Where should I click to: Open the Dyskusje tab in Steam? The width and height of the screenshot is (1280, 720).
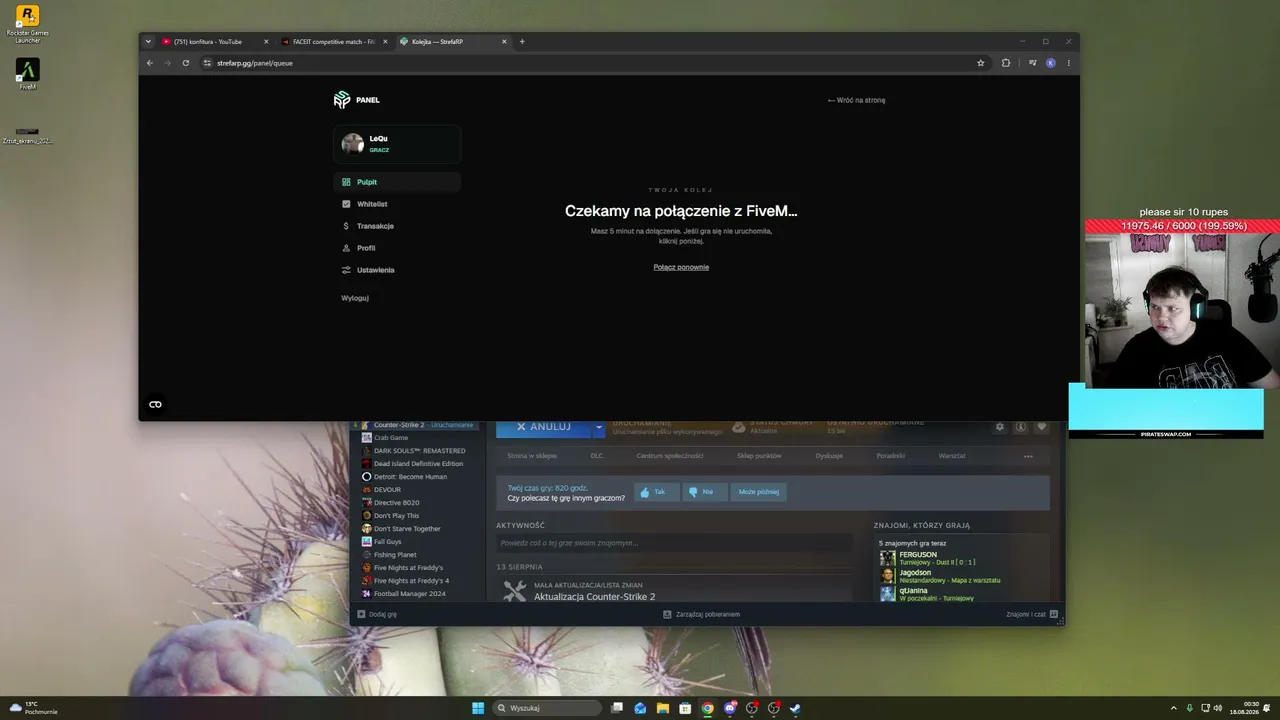click(x=829, y=456)
